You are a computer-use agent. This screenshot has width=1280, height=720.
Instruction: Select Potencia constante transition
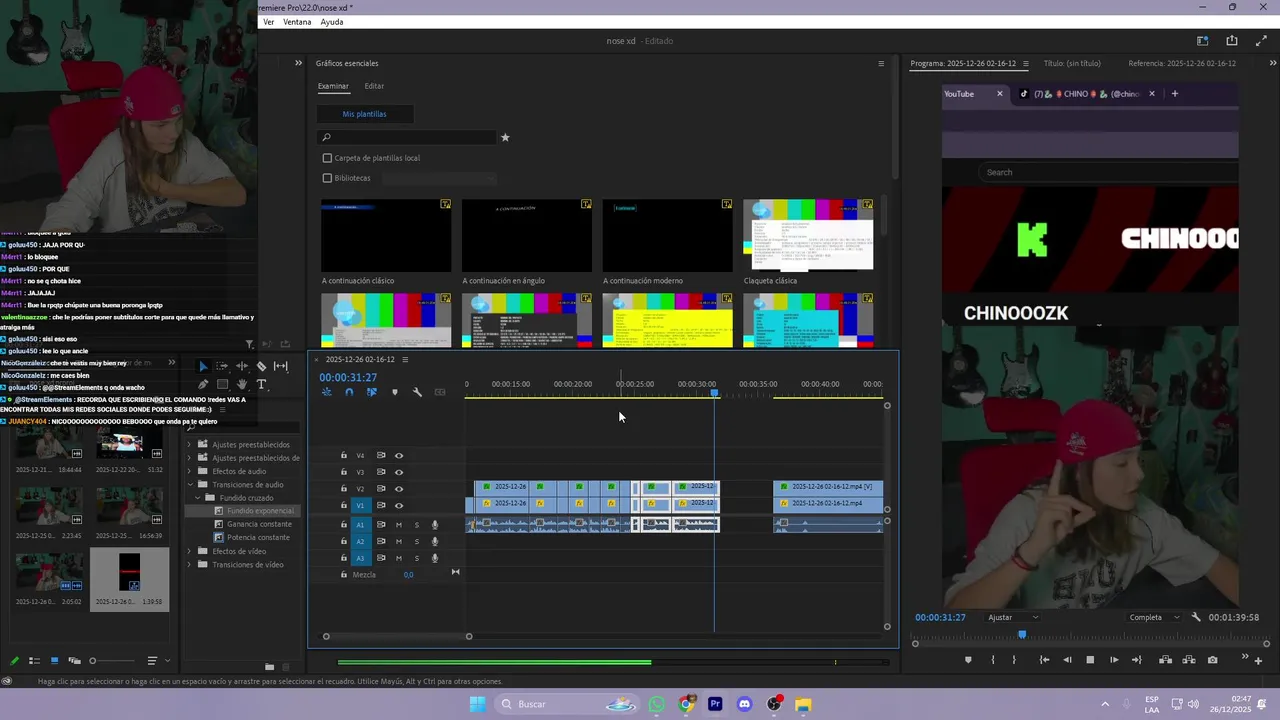pos(258,537)
